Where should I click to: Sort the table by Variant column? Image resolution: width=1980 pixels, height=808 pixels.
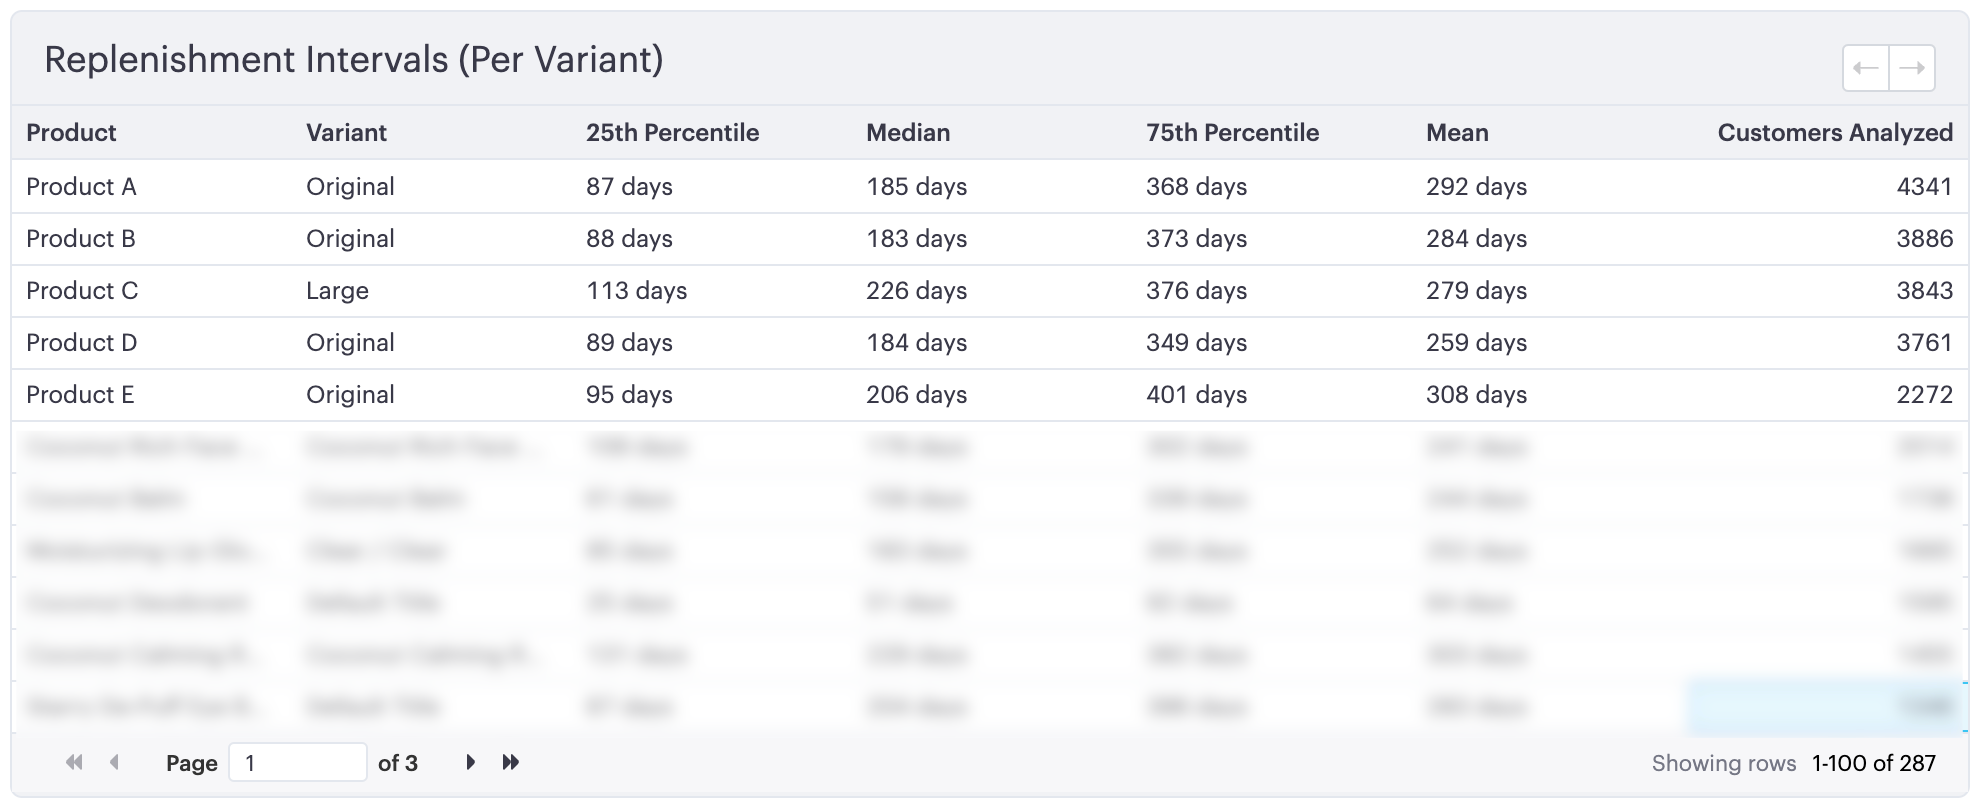click(346, 132)
